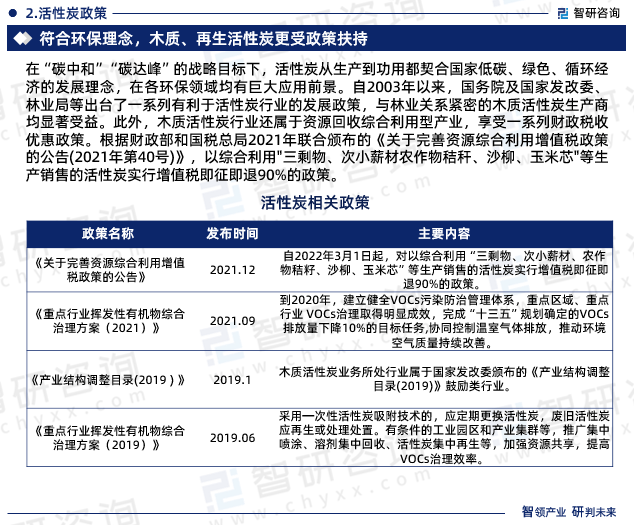Select the cell 《产业结构调整目录(2019)》
Viewport: 634px width, 525px height.
[108, 380]
